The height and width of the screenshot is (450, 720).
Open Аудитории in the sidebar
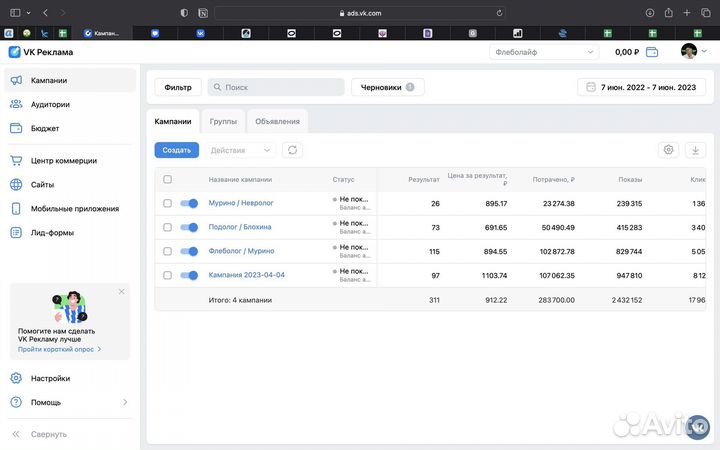[50, 104]
